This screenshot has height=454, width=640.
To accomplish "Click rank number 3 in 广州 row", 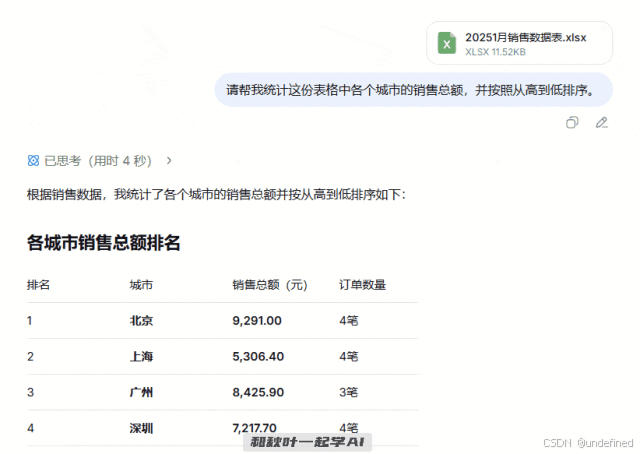I will pyautogui.click(x=30, y=392).
